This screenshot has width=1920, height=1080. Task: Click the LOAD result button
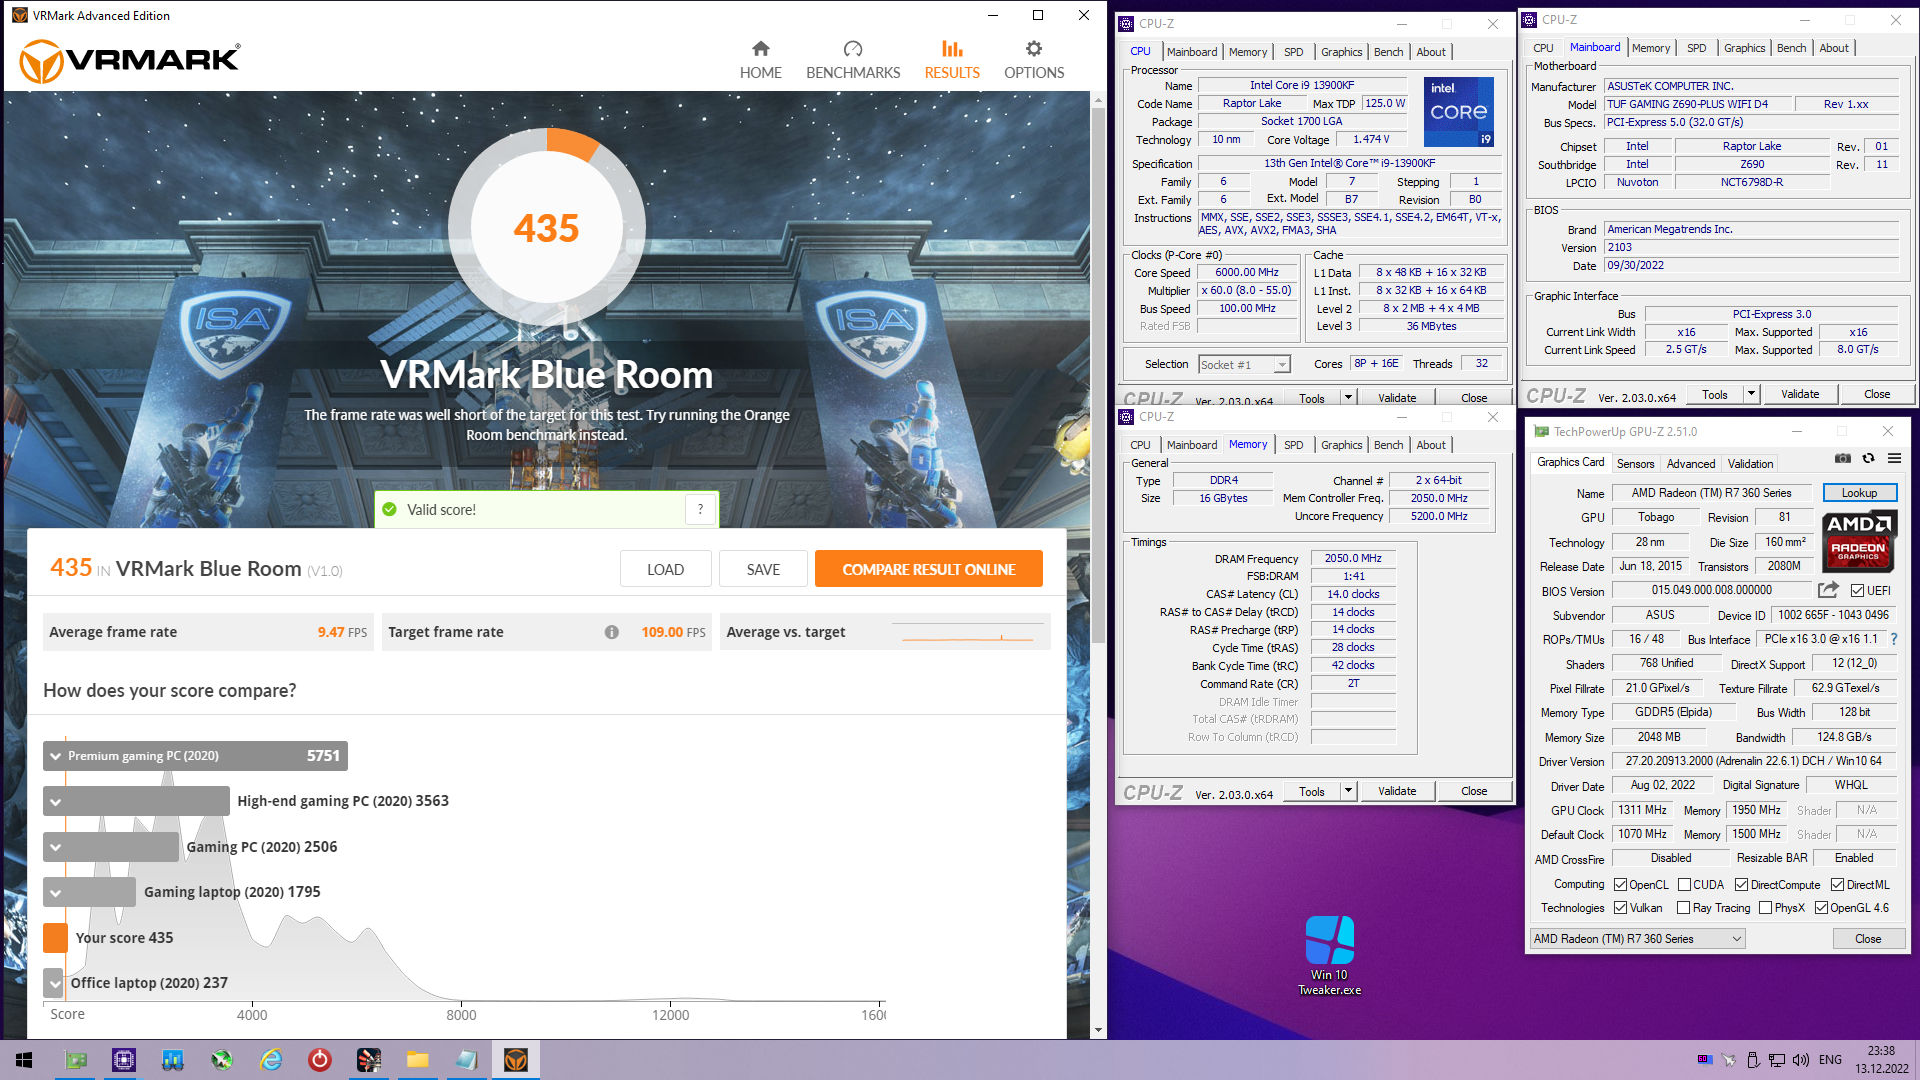[665, 569]
